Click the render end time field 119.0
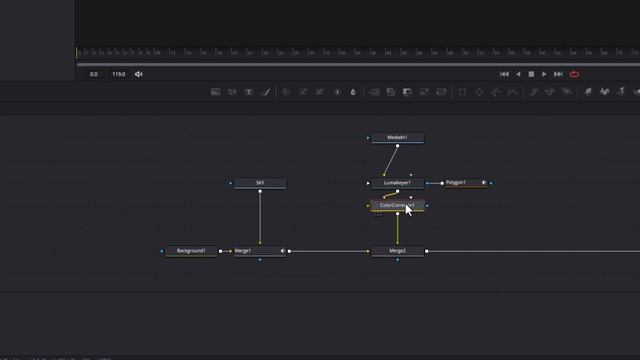This screenshot has height=360, width=640. point(119,74)
